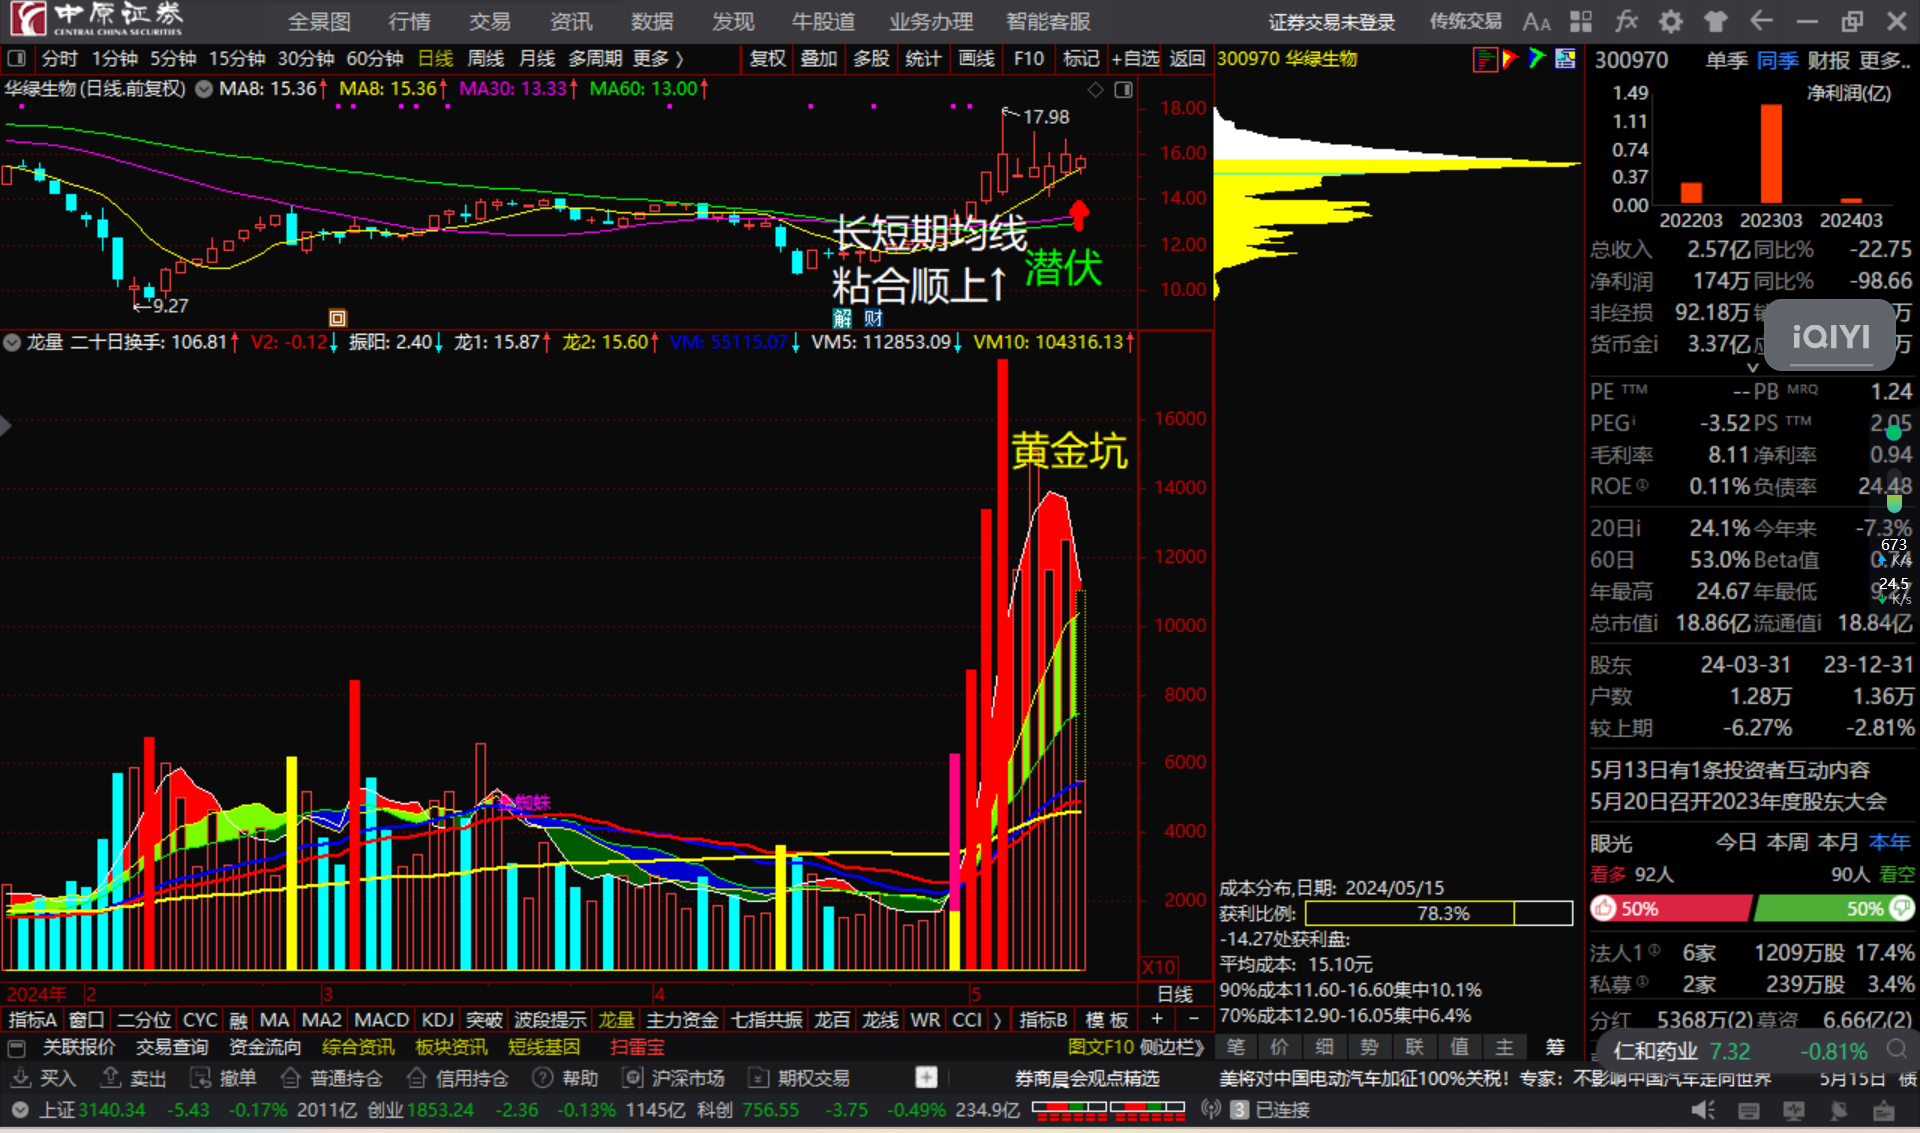Open the grid layout icon in title bar
The image size is (1920, 1133).
pos(1581,22)
